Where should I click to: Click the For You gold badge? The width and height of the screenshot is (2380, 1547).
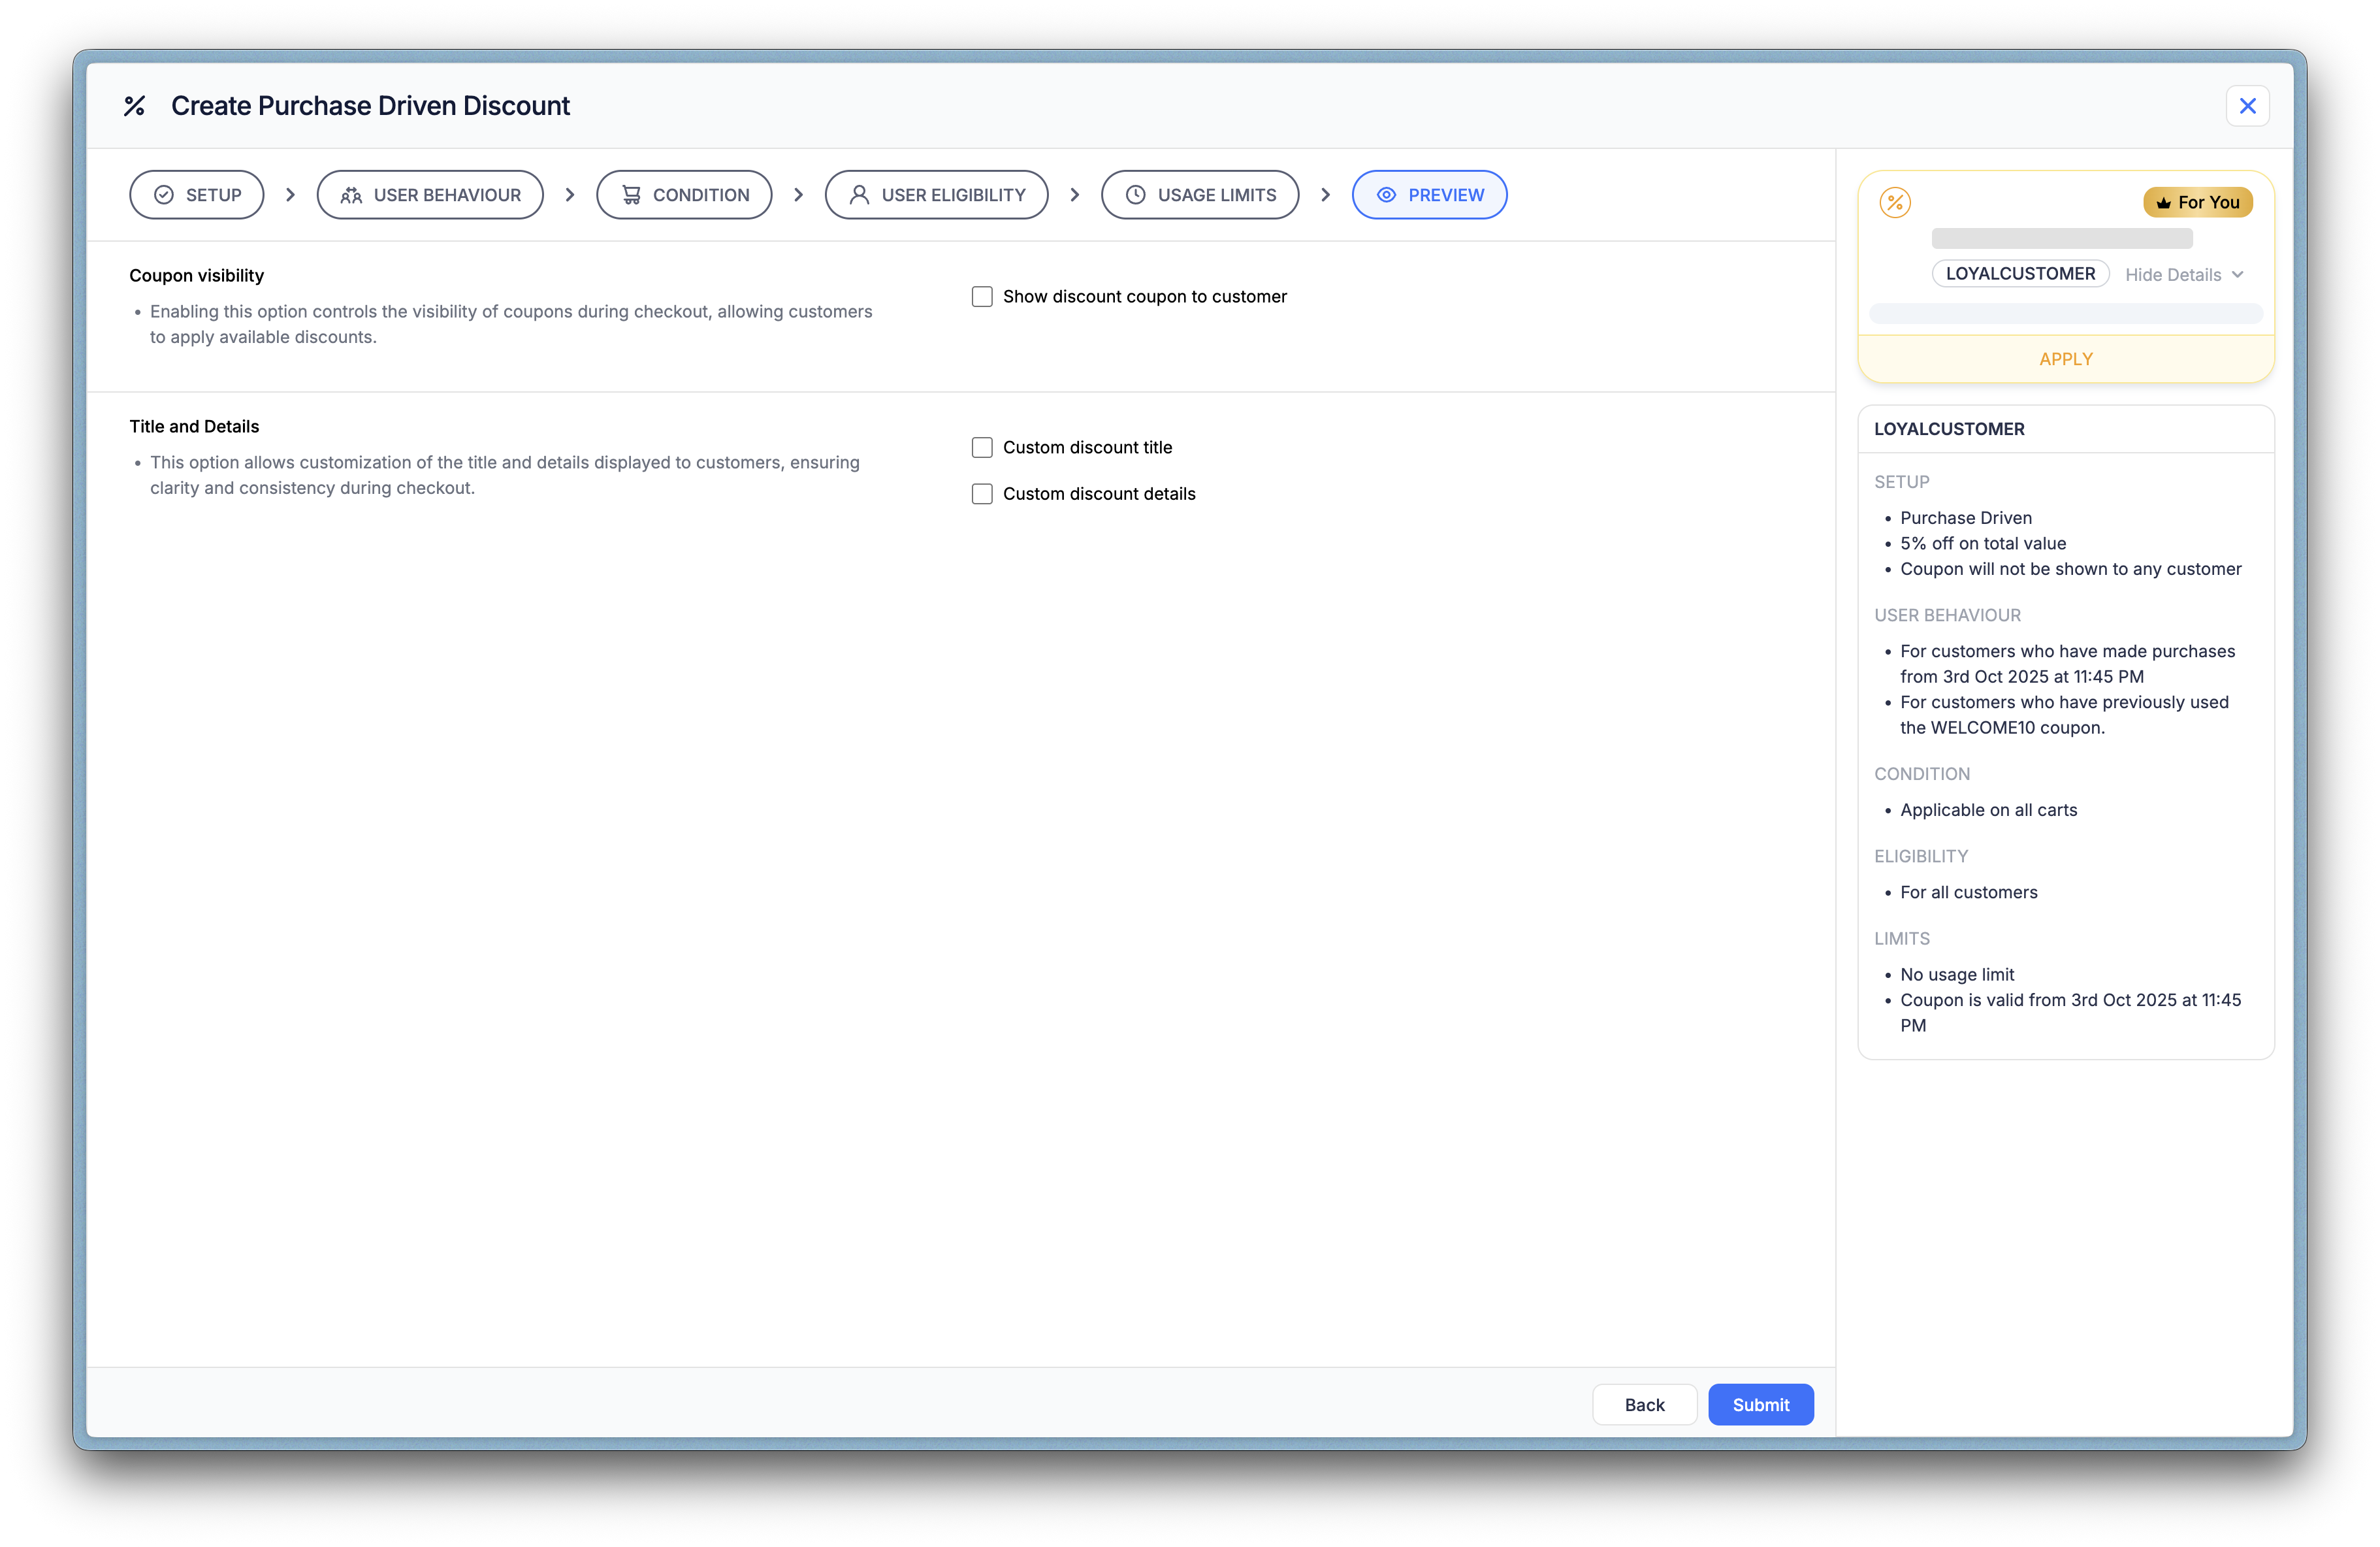point(2197,202)
